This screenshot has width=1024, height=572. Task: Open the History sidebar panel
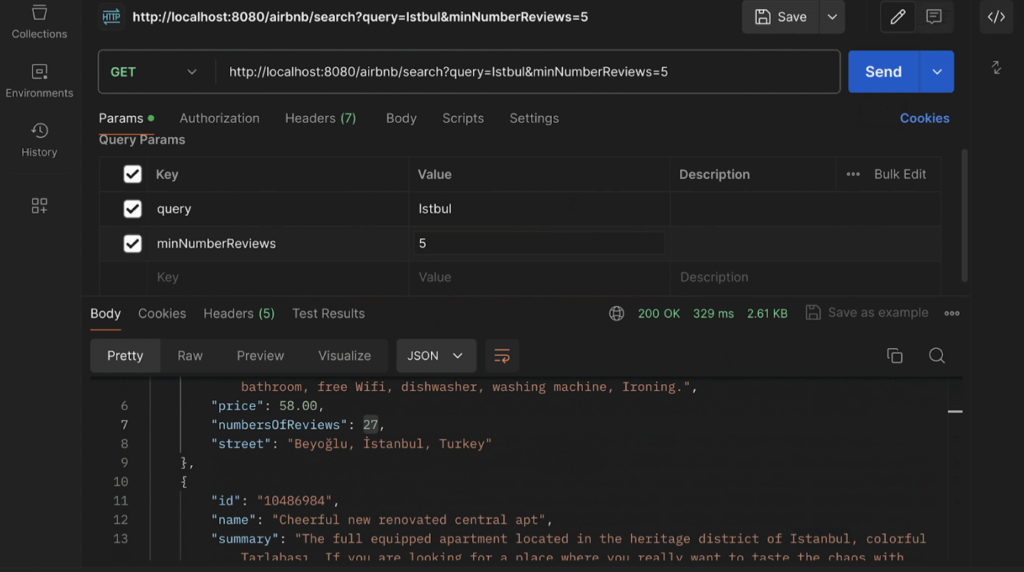click(x=39, y=140)
